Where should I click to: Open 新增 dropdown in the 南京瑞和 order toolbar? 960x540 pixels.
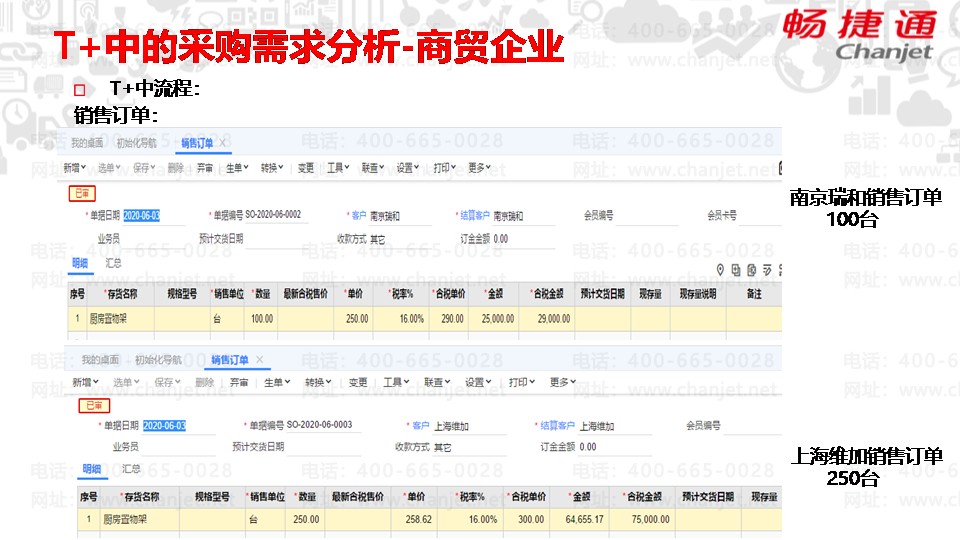pyautogui.click(x=74, y=167)
